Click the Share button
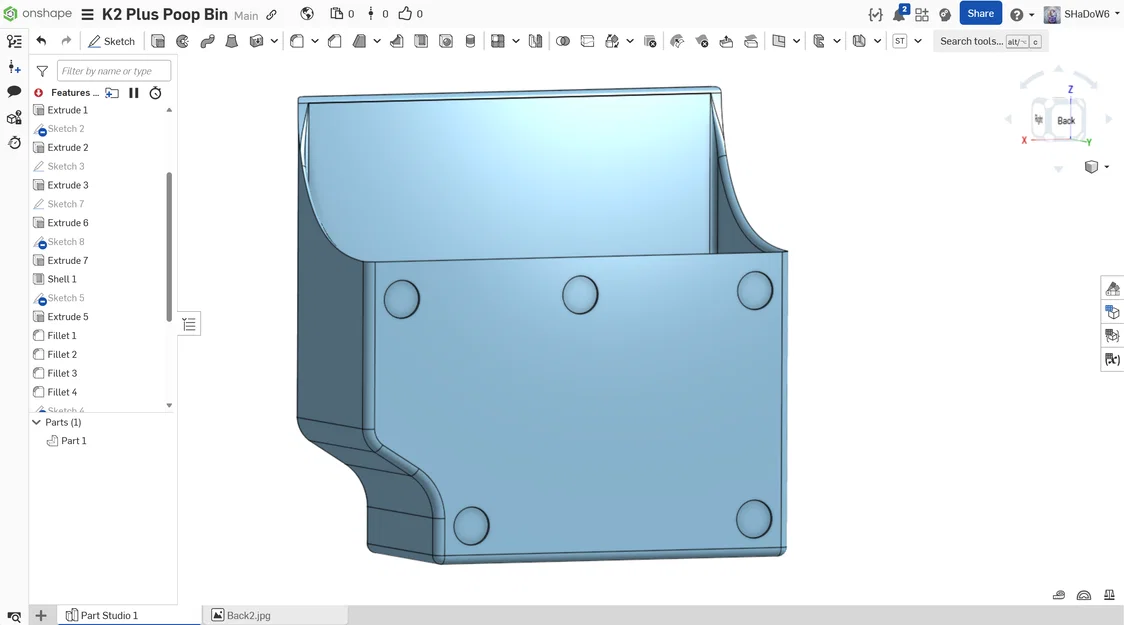Image resolution: width=1124 pixels, height=625 pixels. coord(980,14)
